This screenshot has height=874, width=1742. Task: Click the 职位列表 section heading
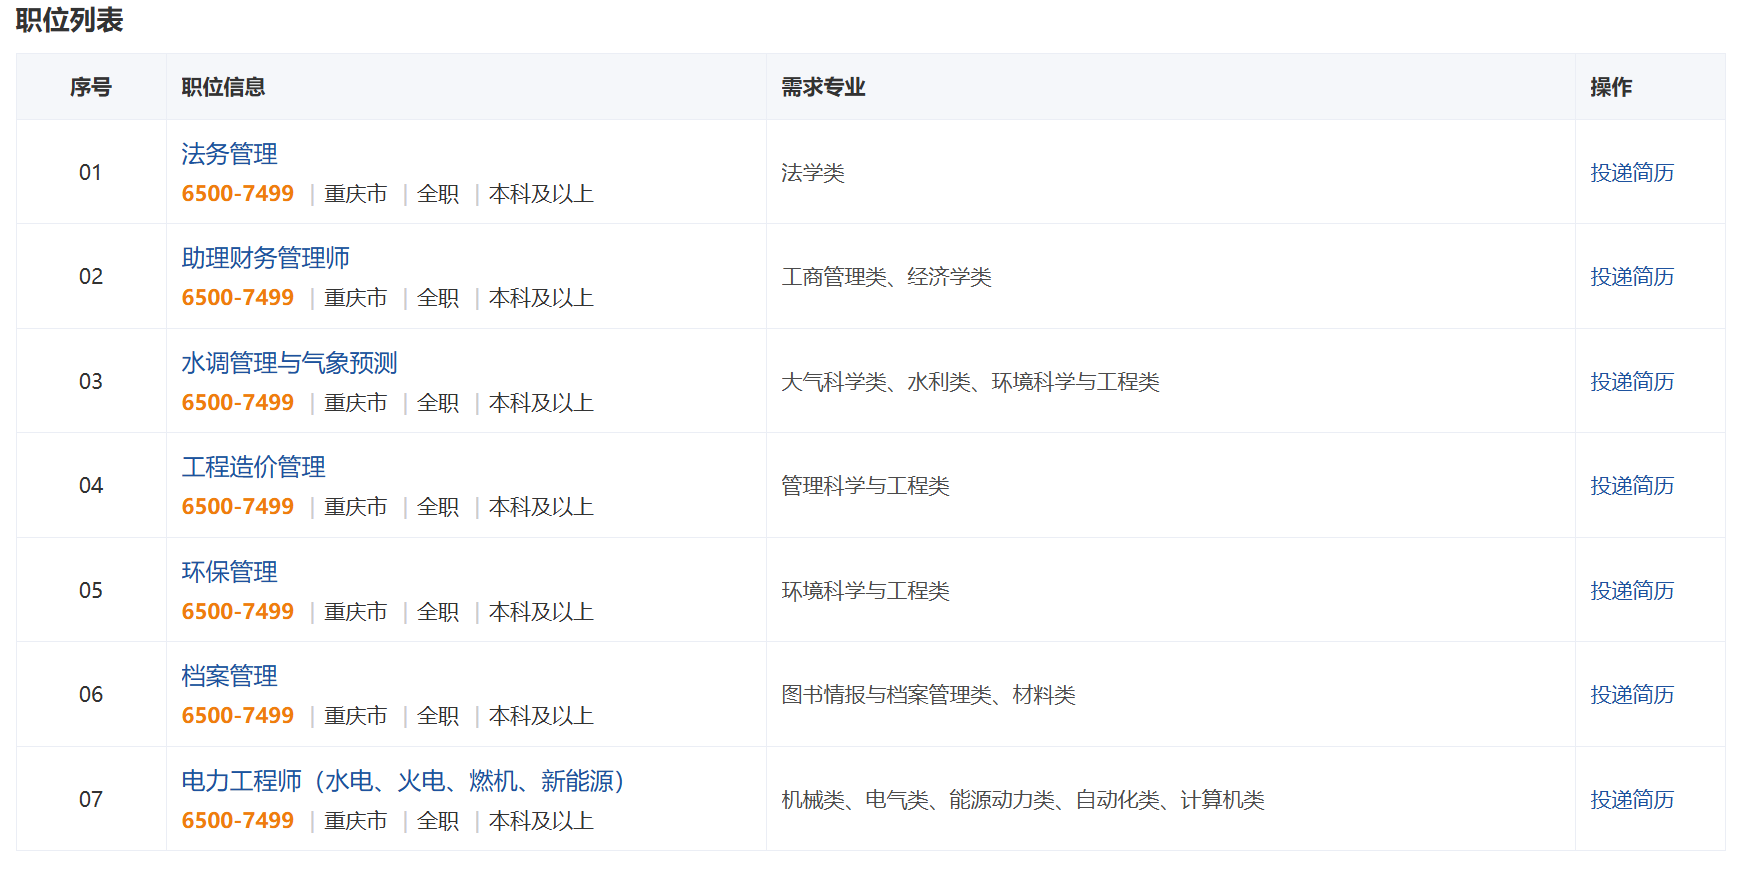click(x=69, y=20)
